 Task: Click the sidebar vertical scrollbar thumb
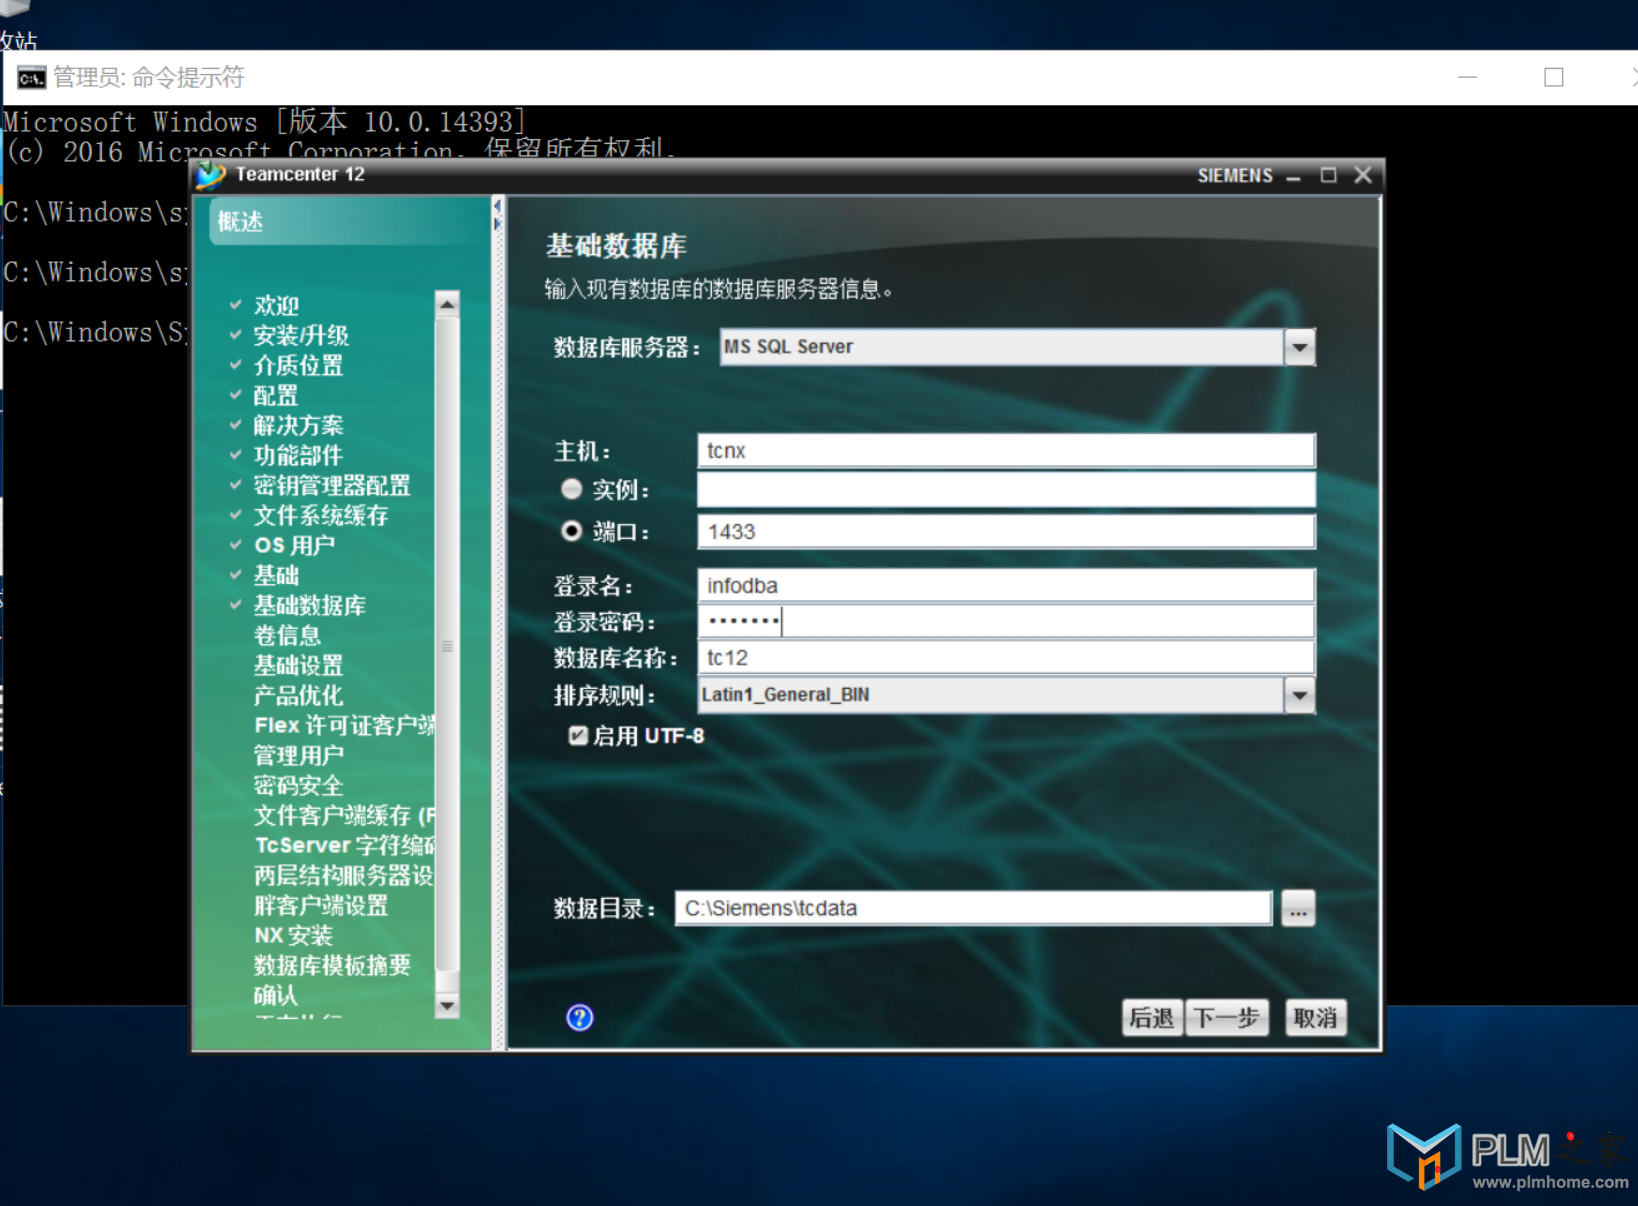point(448,644)
